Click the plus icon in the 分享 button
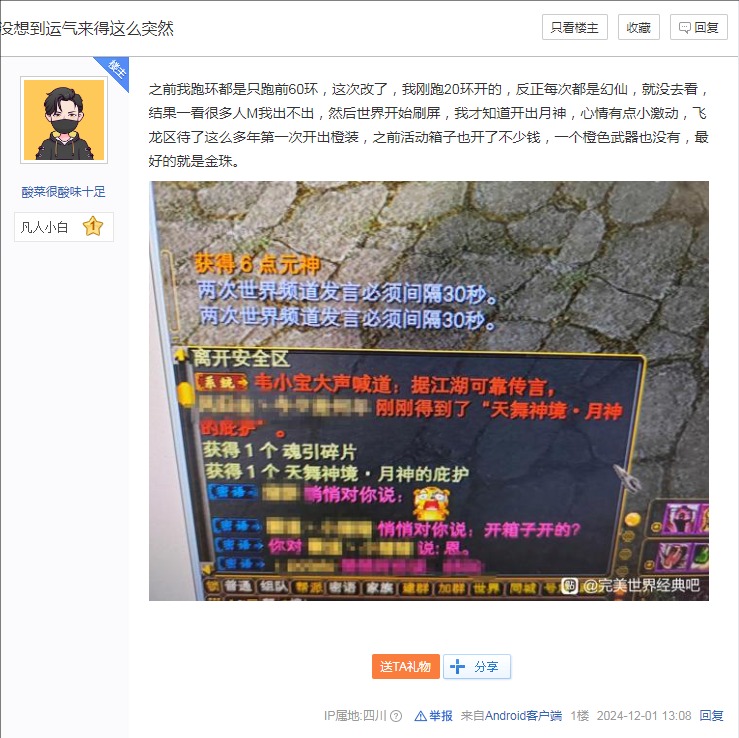The width and height of the screenshot is (739, 738). click(x=457, y=666)
